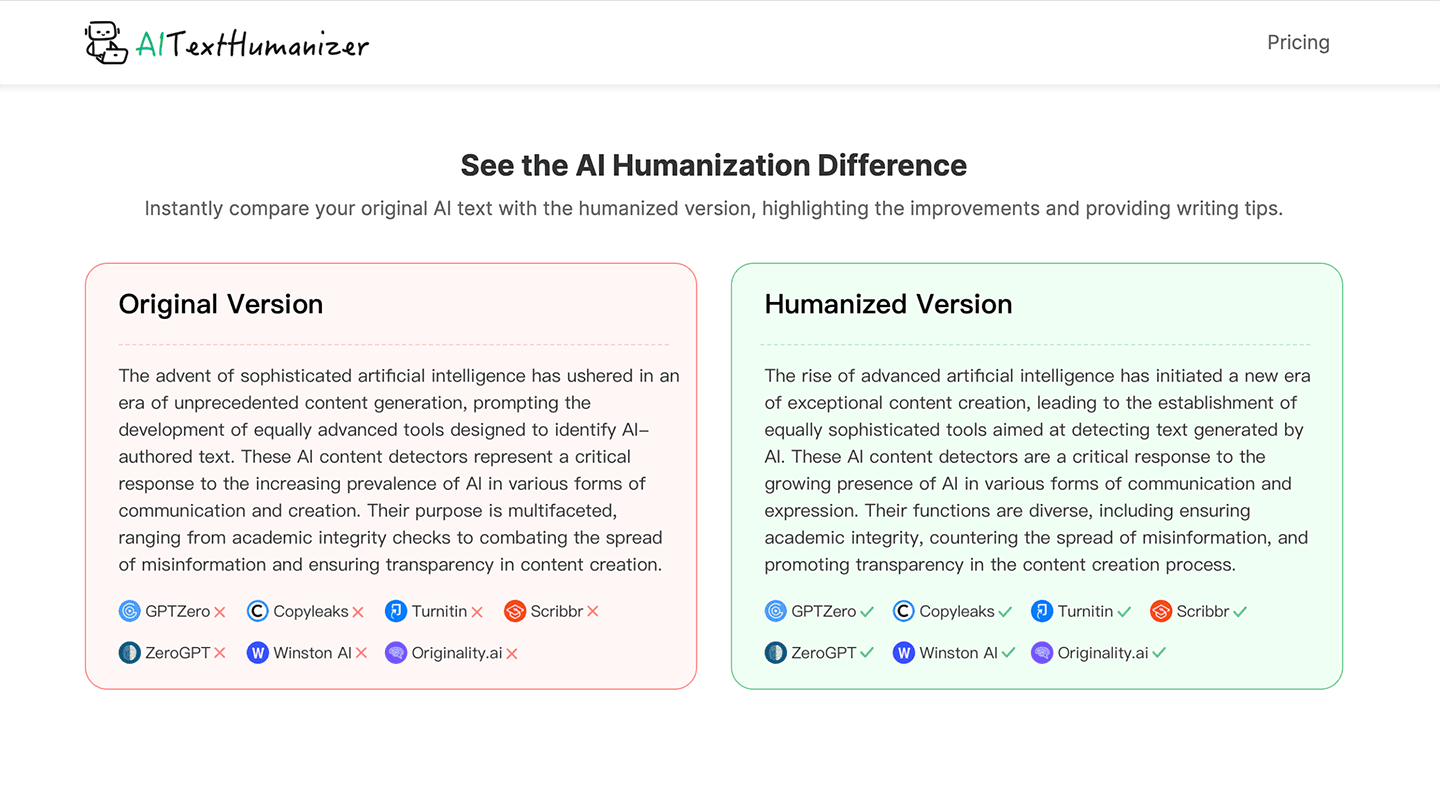This screenshot has height=787, width=1440.
Task: Select the Original Version card heading
Action: [x=221, y=304]
